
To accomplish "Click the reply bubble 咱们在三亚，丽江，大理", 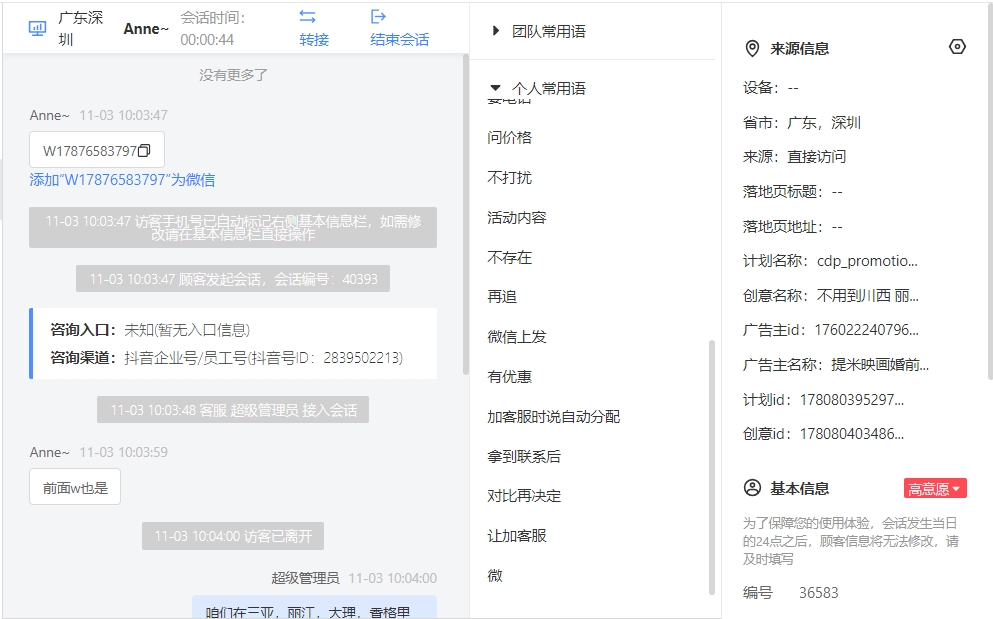I will tap(314, 607).
